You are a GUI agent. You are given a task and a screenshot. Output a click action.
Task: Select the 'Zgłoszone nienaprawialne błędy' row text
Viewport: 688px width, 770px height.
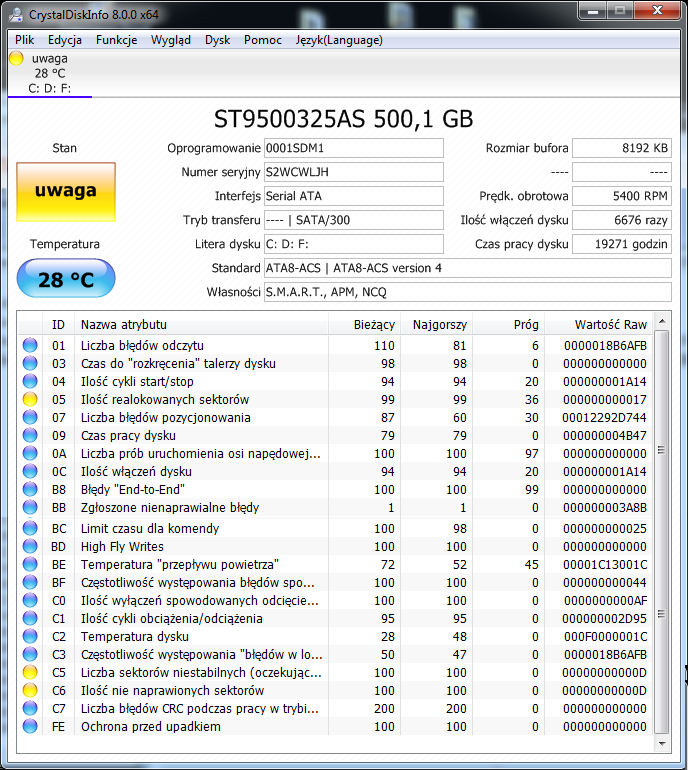pos(170,507)
